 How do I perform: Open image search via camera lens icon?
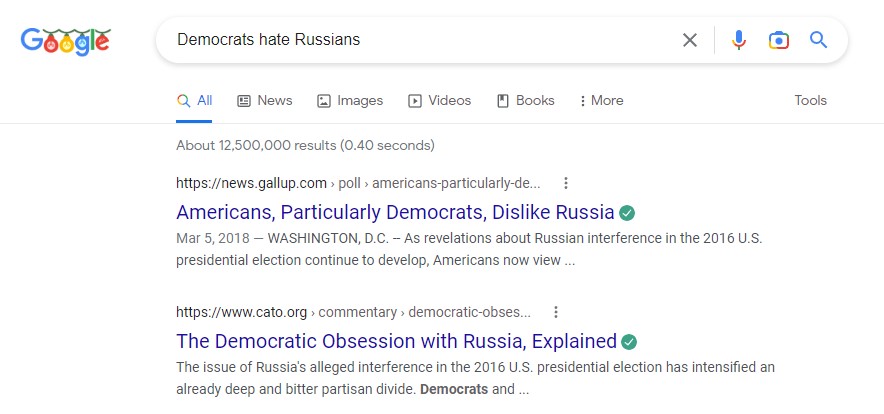coord(779,40)
